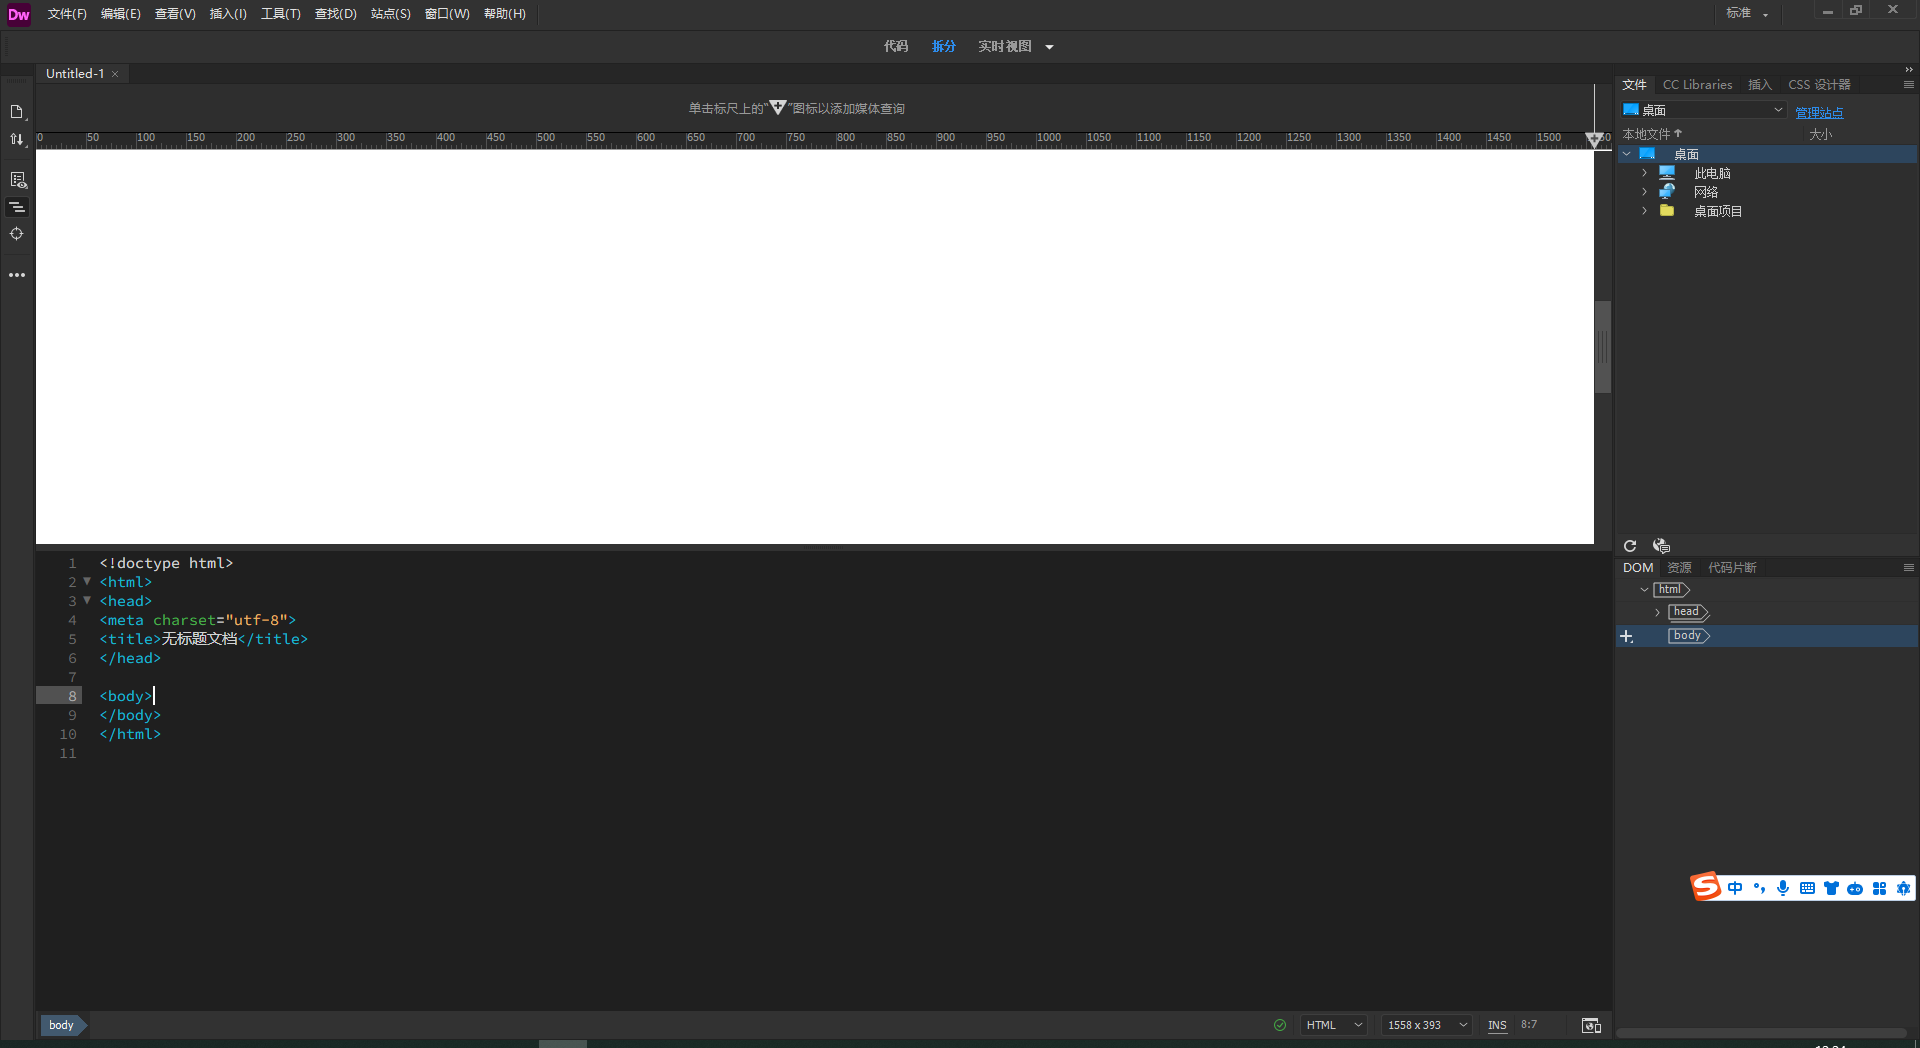Switch to 拆分 split view
1920x1048 pixels.
point(944,47)
